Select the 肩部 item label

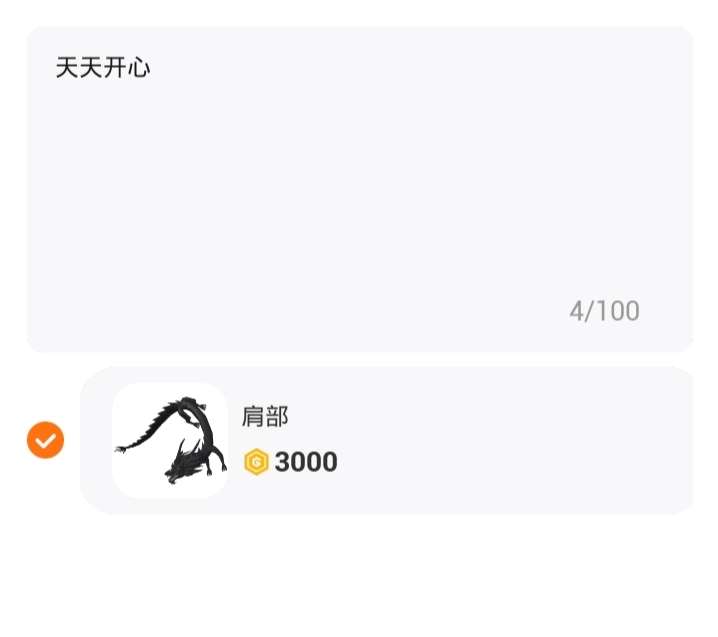(265, 417)
